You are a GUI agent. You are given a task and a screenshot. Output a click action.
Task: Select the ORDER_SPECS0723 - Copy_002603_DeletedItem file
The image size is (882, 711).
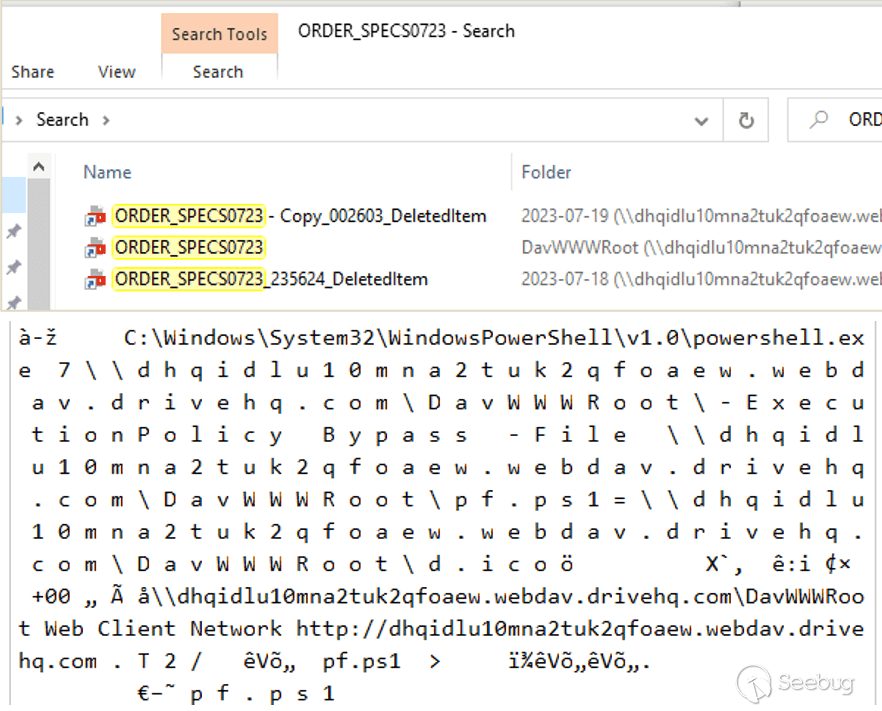coord(300,216)
